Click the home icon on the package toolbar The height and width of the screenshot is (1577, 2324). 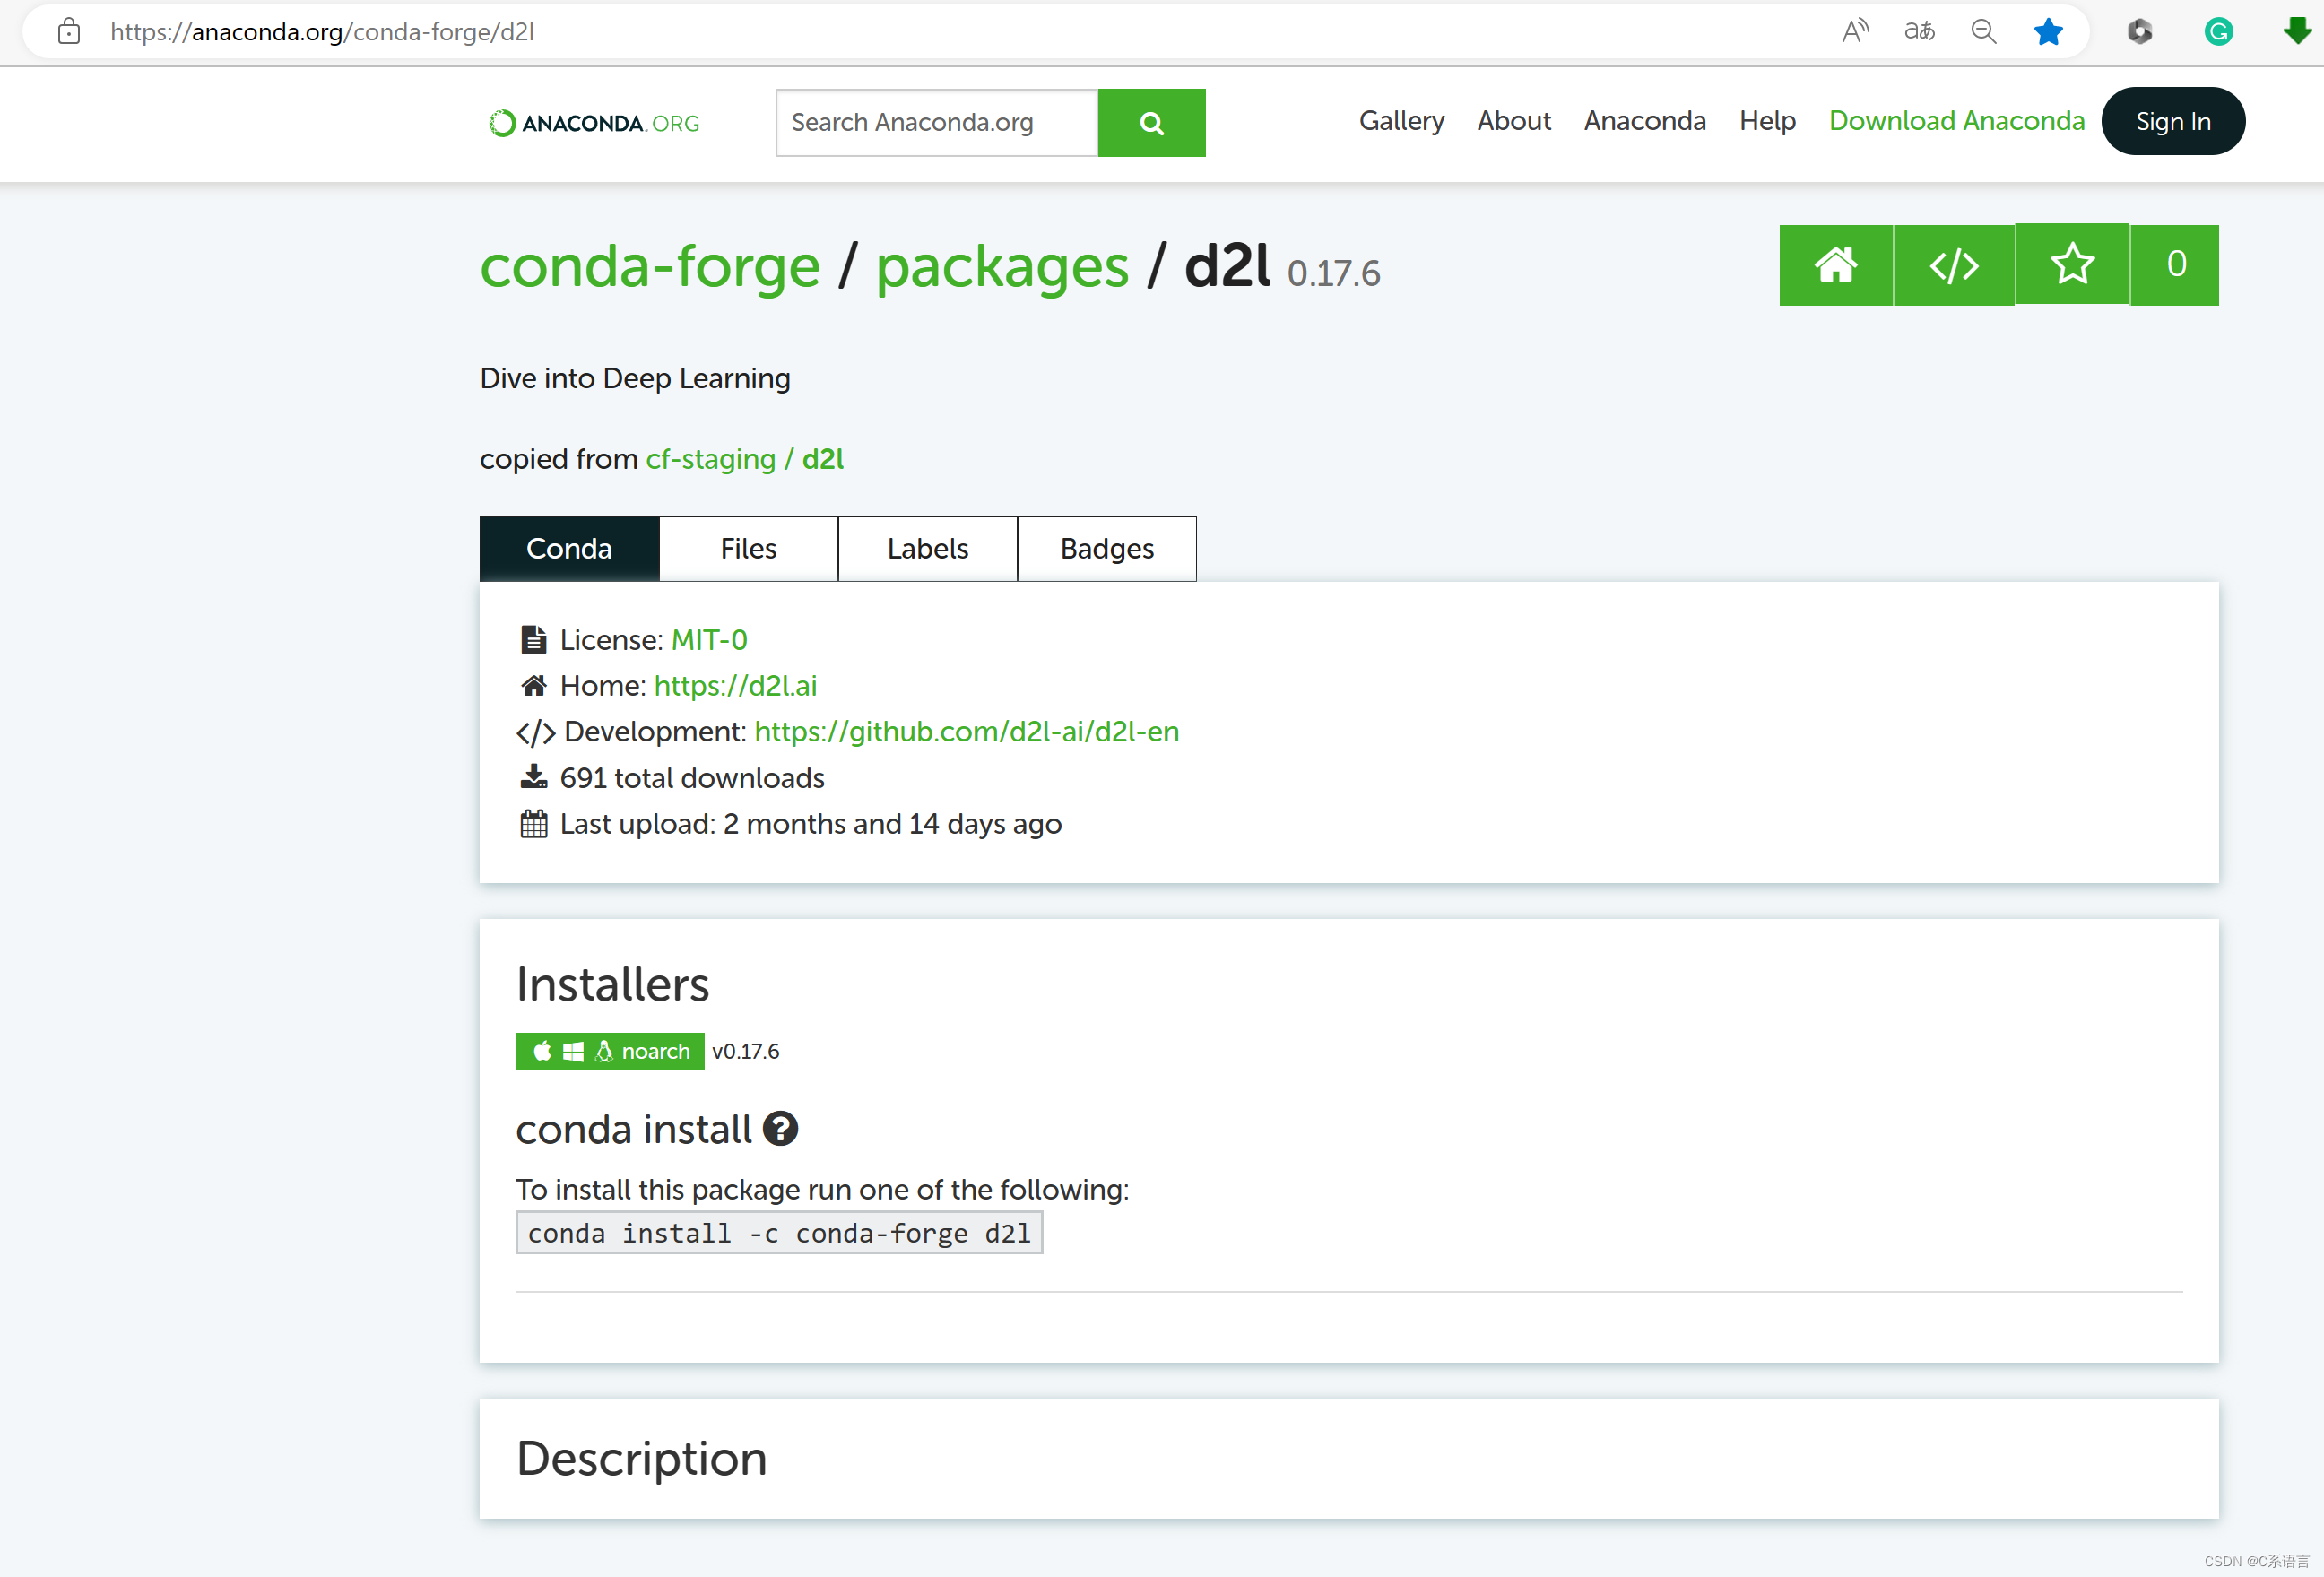click(x=1835, y=265)
